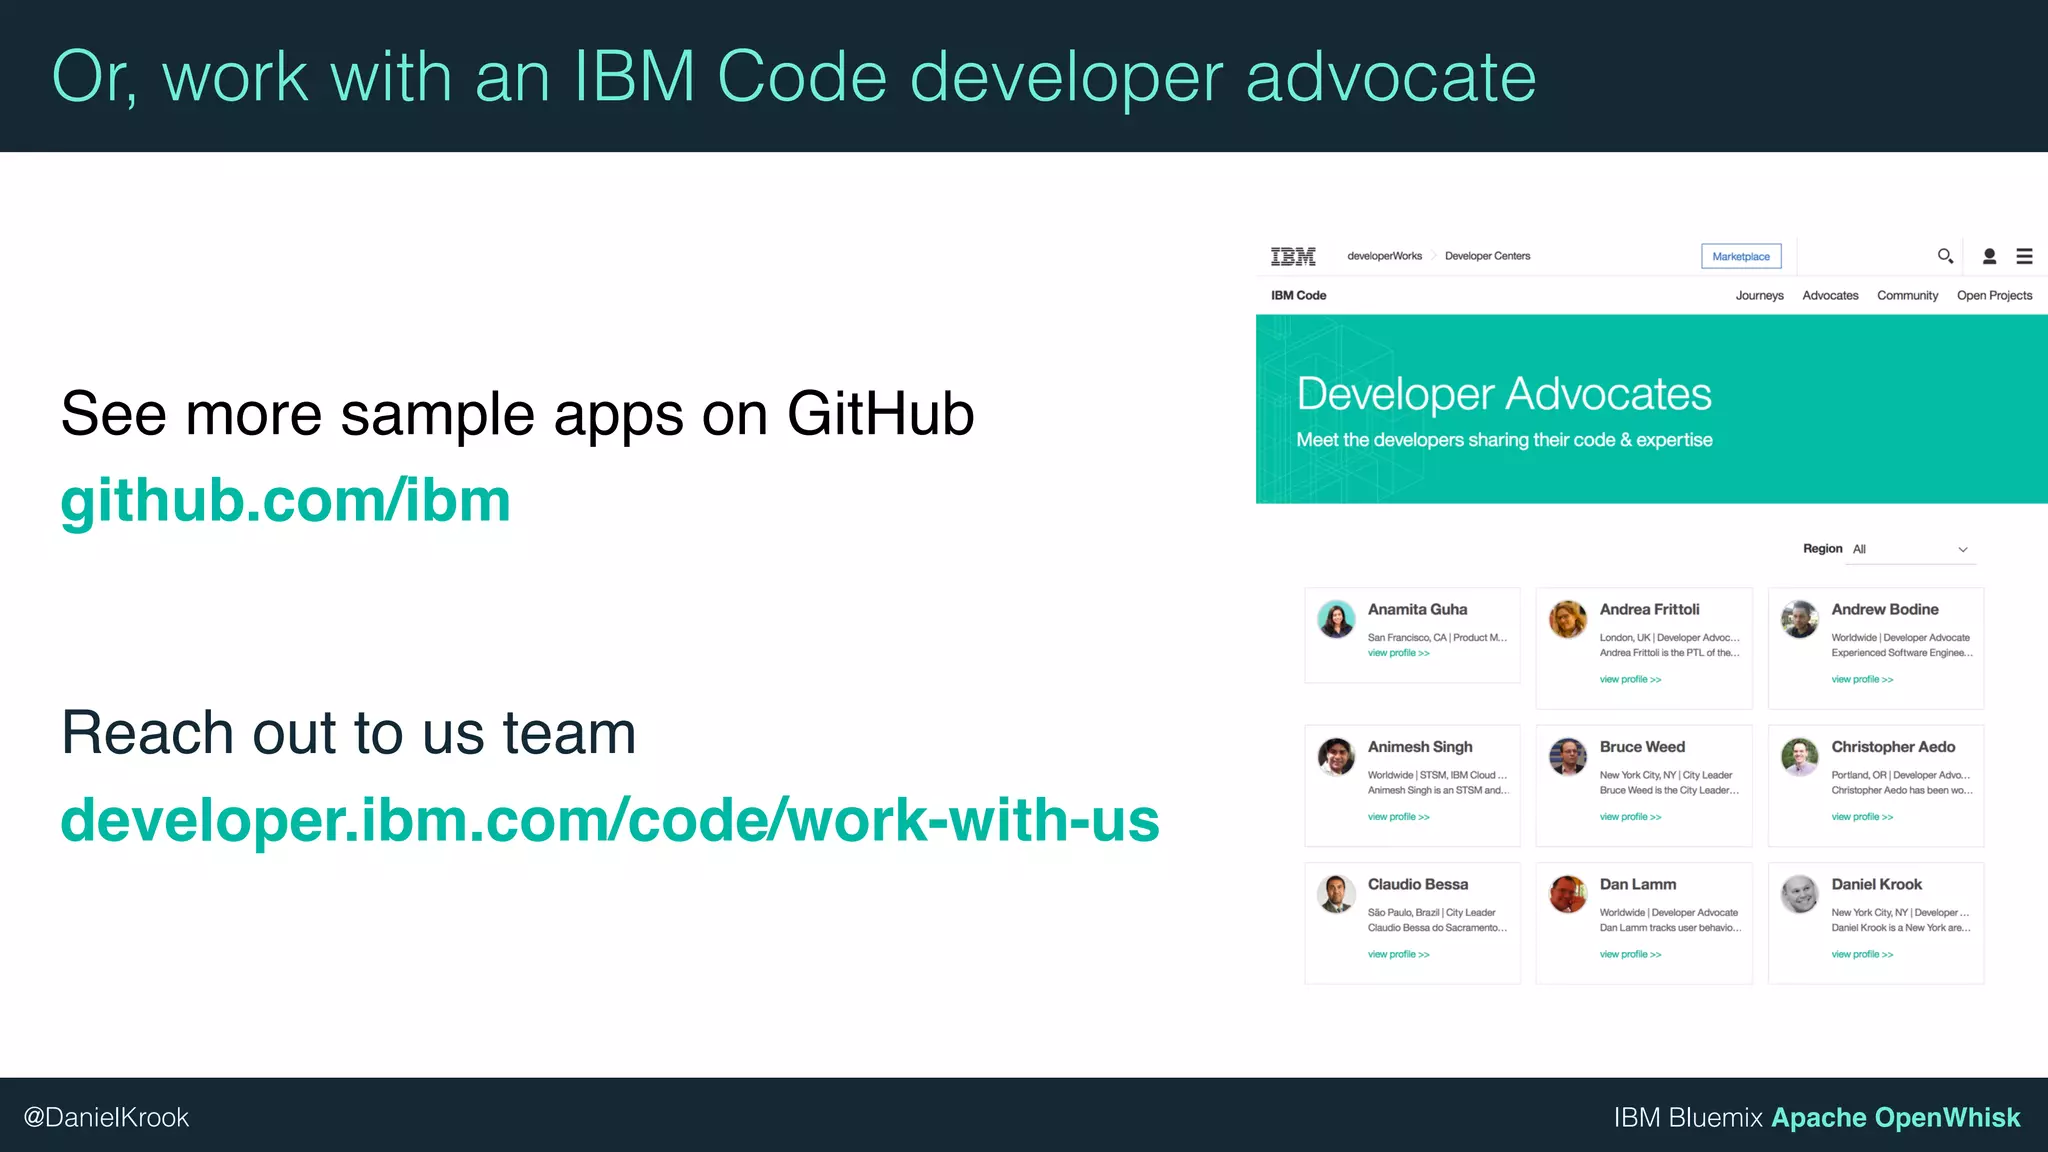The height and width of the screenshot is (1152, 2048).
Task: View profile link for Animesh Singh
Action: [1398, 817]
